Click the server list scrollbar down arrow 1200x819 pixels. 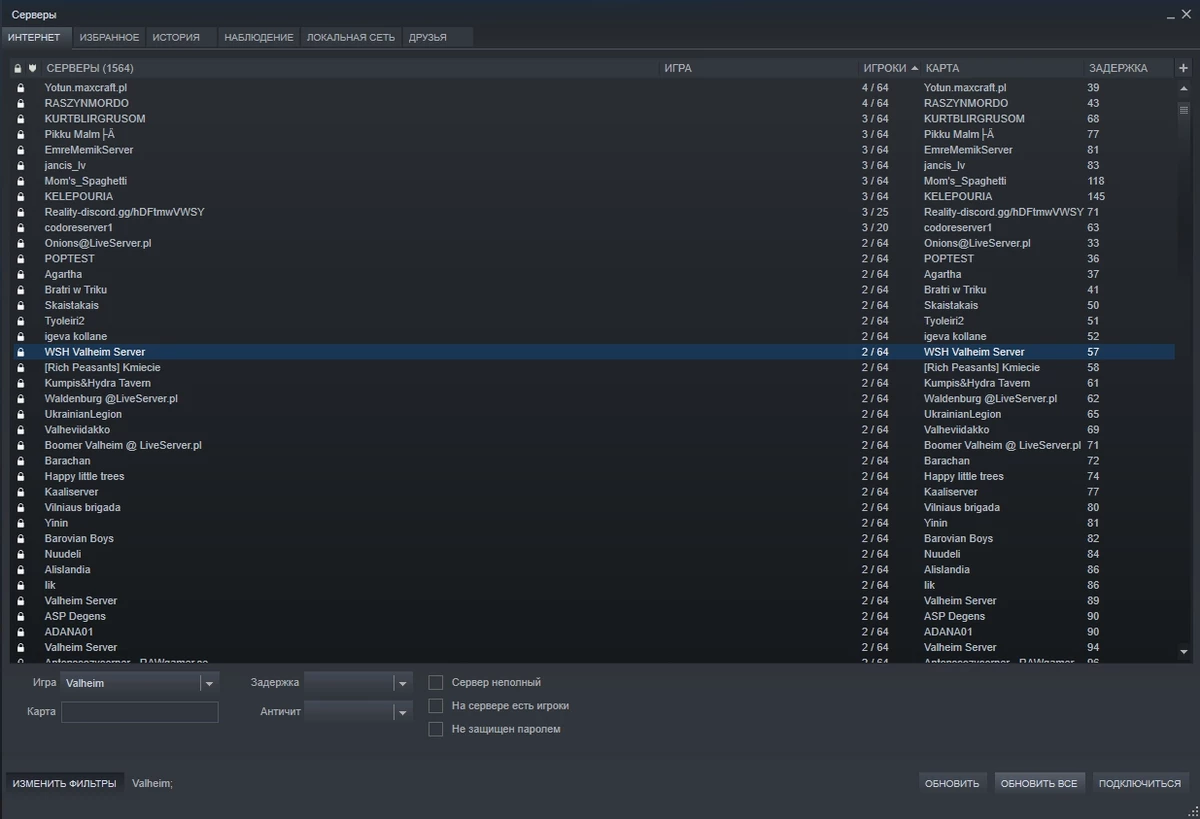coord(1184,651)
